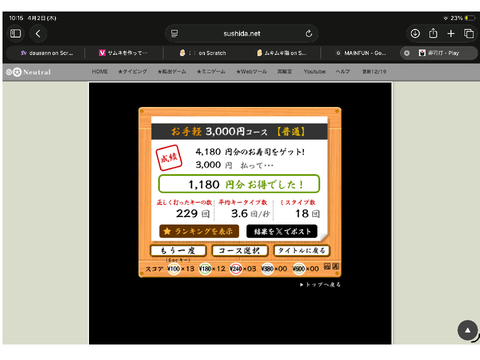
Task: Open the ★ミニゲーム menu
Action: point(211,72)
